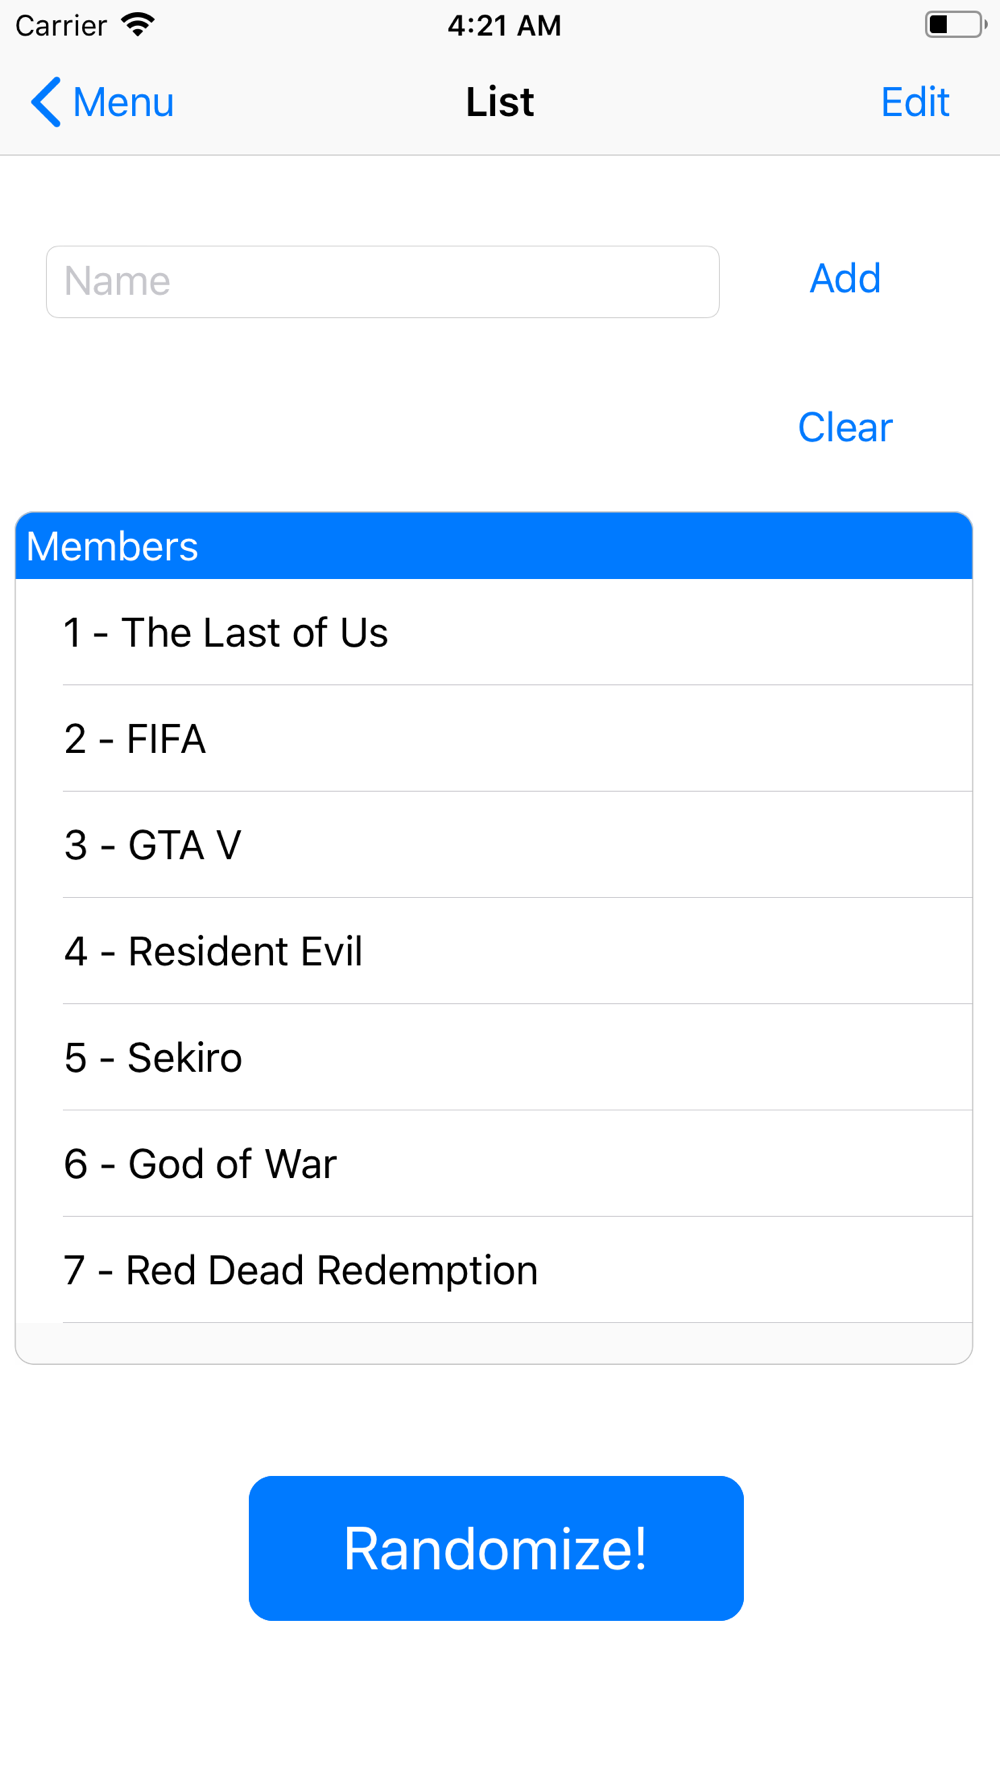
Task: Pick the God of War entry
Action: (x=494, y=1164)
